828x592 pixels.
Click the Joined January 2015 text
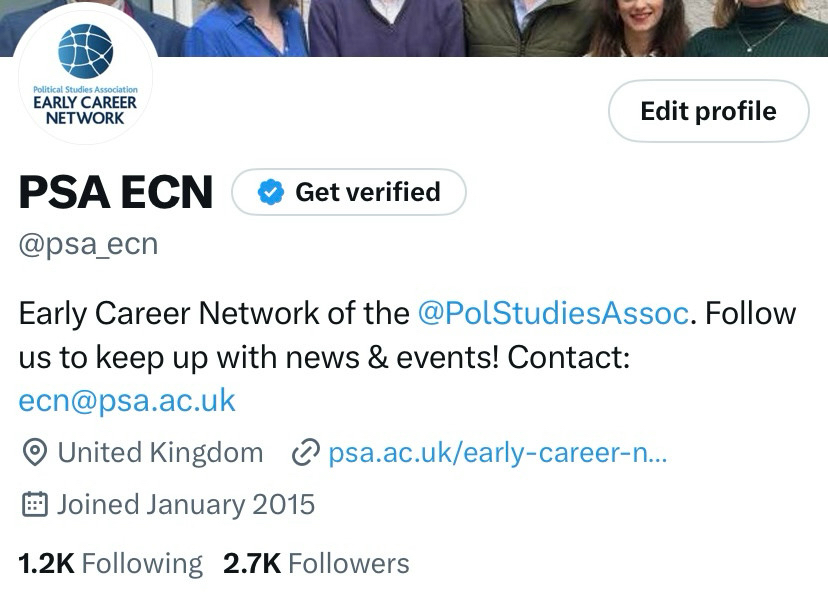[186, 504]
